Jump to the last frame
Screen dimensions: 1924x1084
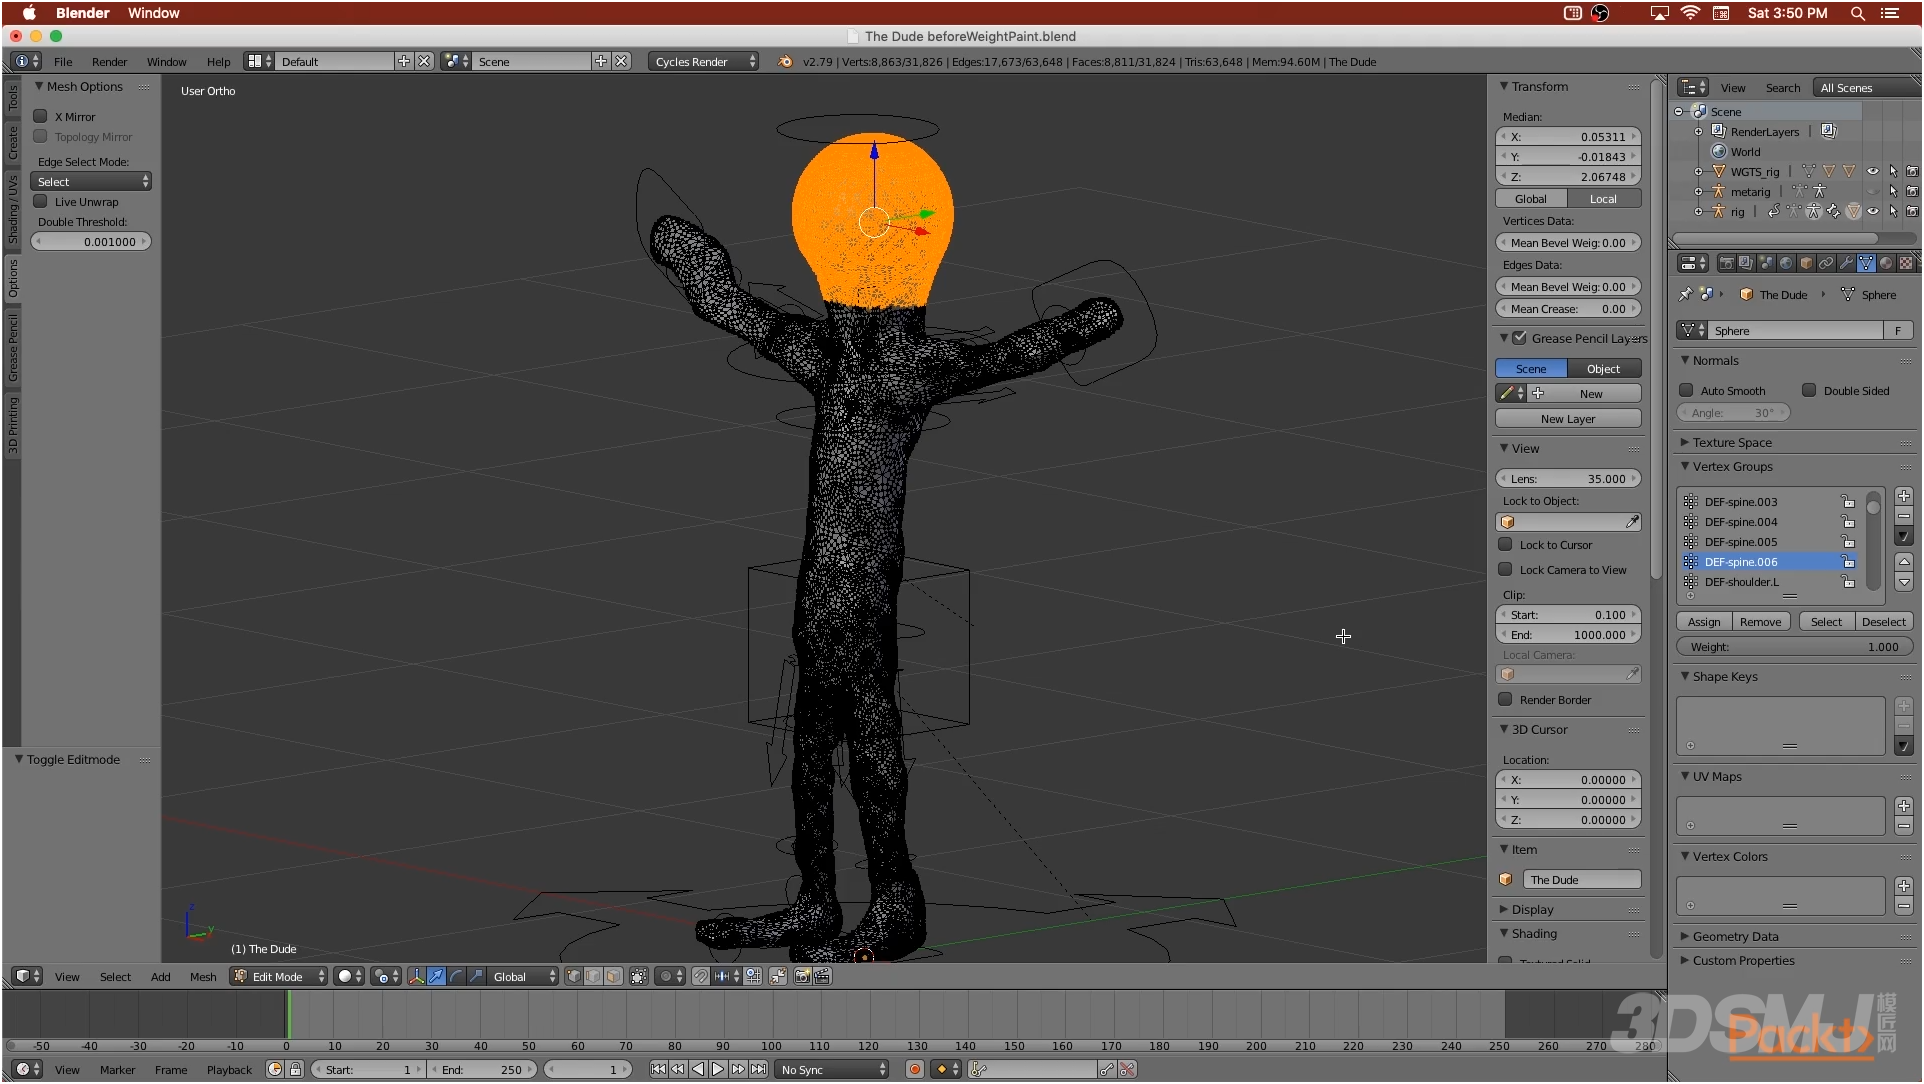(x=758, y=1070)
